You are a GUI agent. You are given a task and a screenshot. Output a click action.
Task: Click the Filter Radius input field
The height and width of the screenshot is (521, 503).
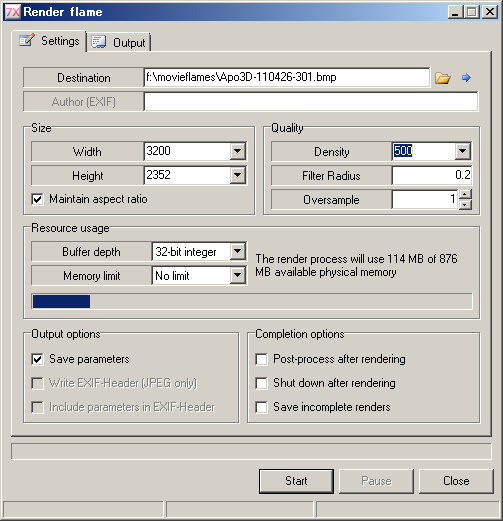(x=432, y=175)
